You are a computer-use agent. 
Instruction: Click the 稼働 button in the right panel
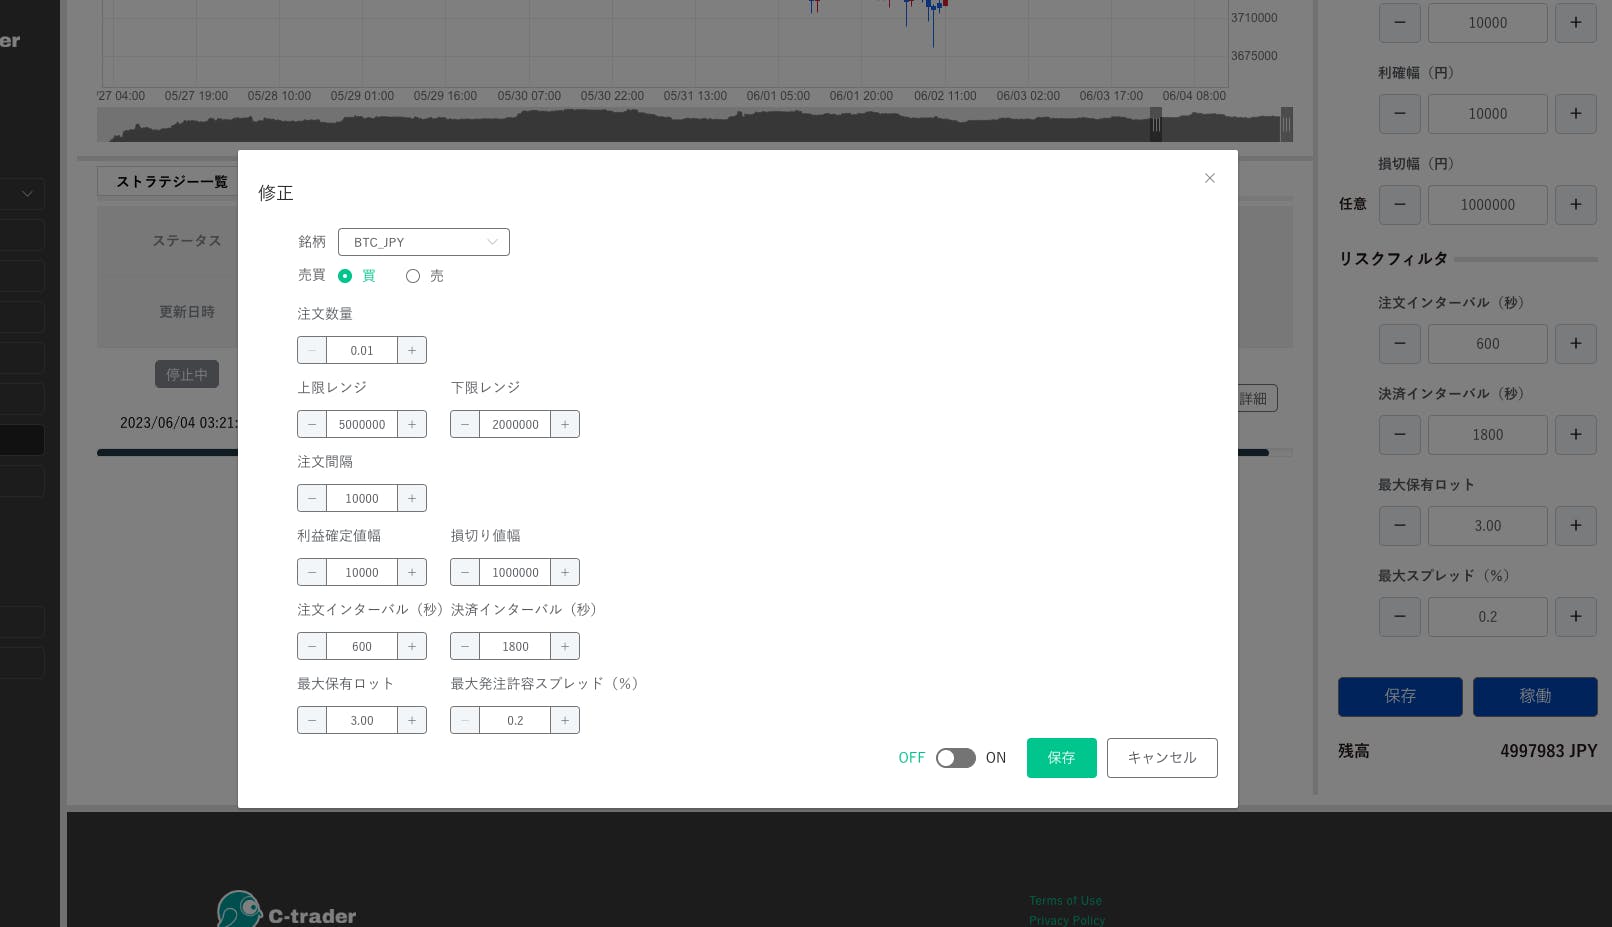1535,696
